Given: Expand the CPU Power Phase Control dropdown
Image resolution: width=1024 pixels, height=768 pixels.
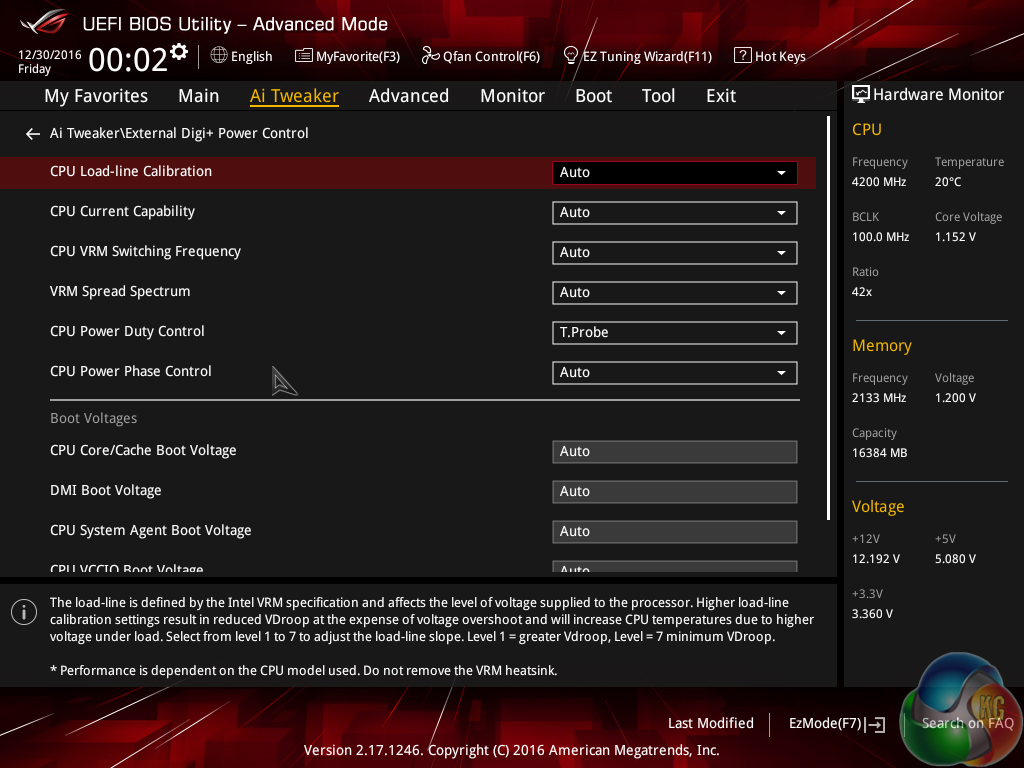Looking at the screenshot, I should point(674,372).
